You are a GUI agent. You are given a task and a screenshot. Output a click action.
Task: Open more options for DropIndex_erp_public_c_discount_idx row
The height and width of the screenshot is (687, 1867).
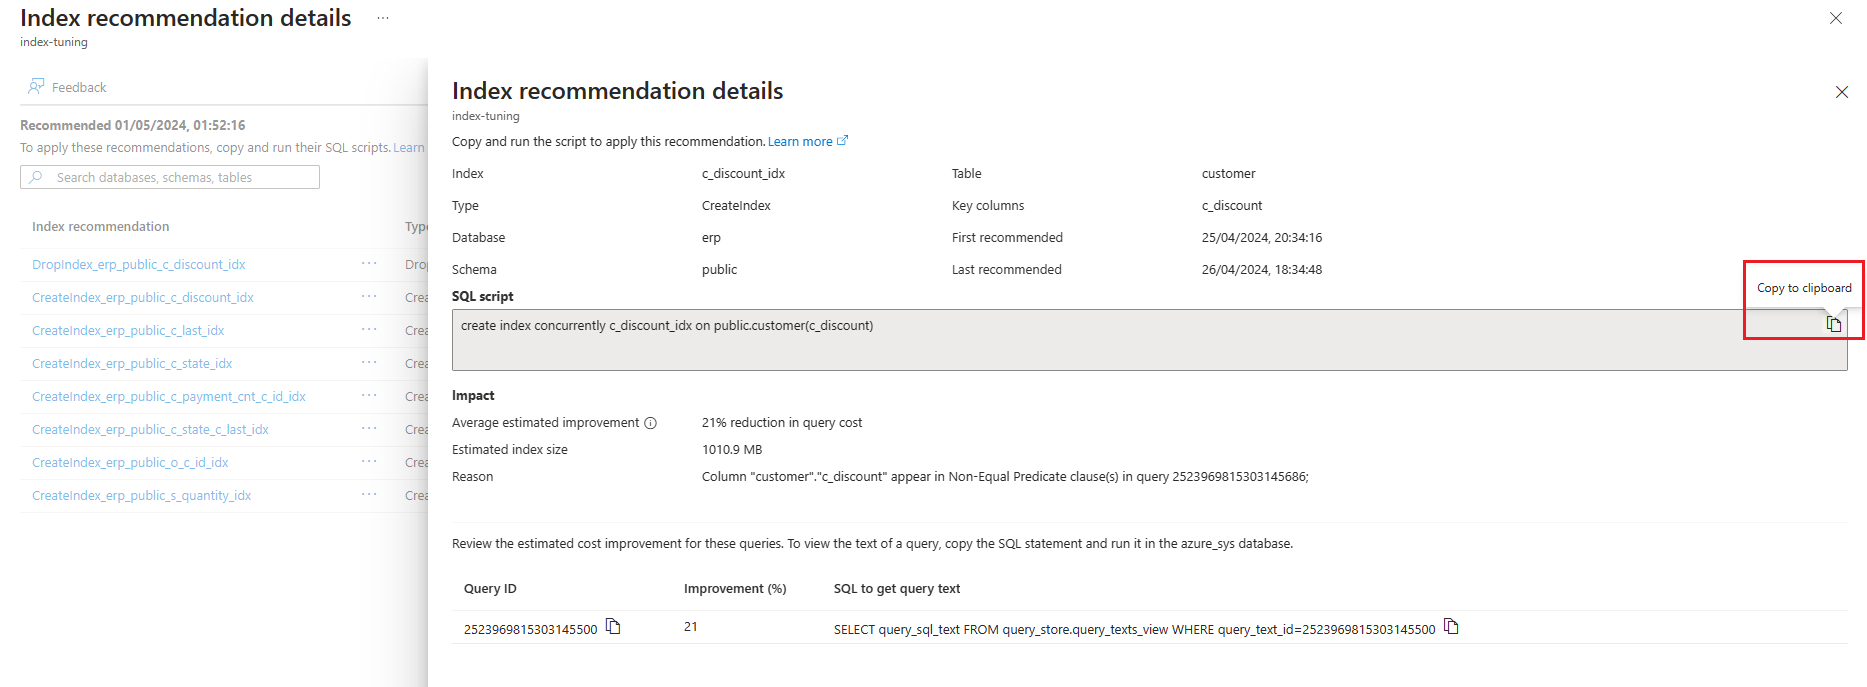point(369,264)
